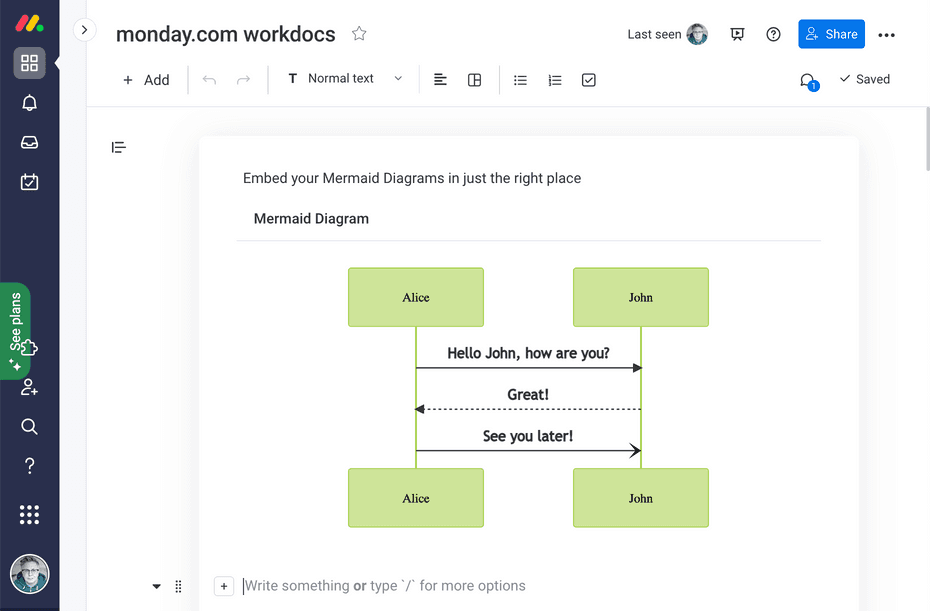The width and height of the screenshot is (930, 611).
Task: Expand the sidebar with the chevron arrow
Action: [84, 30]
